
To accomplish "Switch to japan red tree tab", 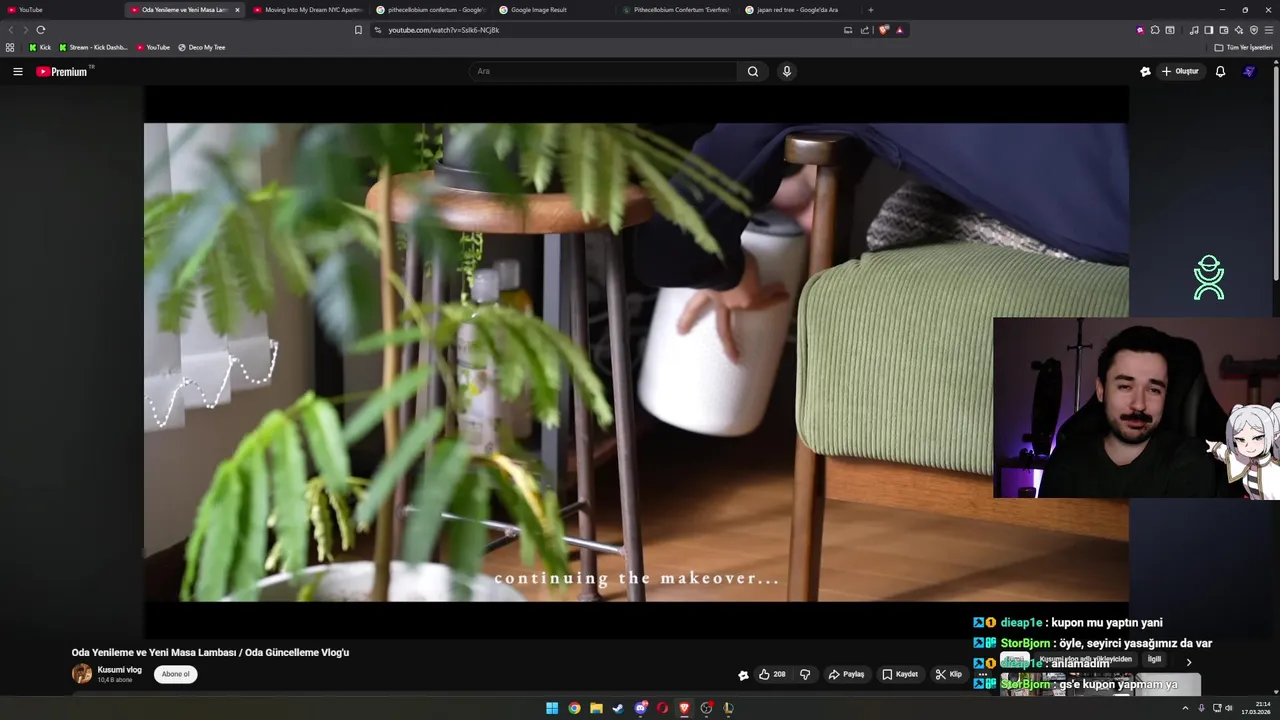I will pos(800,10).
